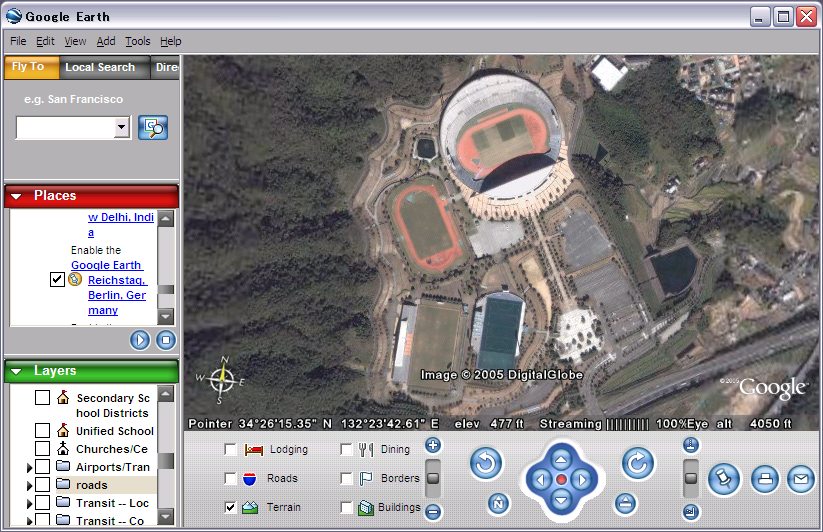
Task: Click the add placemark pushpin icon
Action: [722, 479]
